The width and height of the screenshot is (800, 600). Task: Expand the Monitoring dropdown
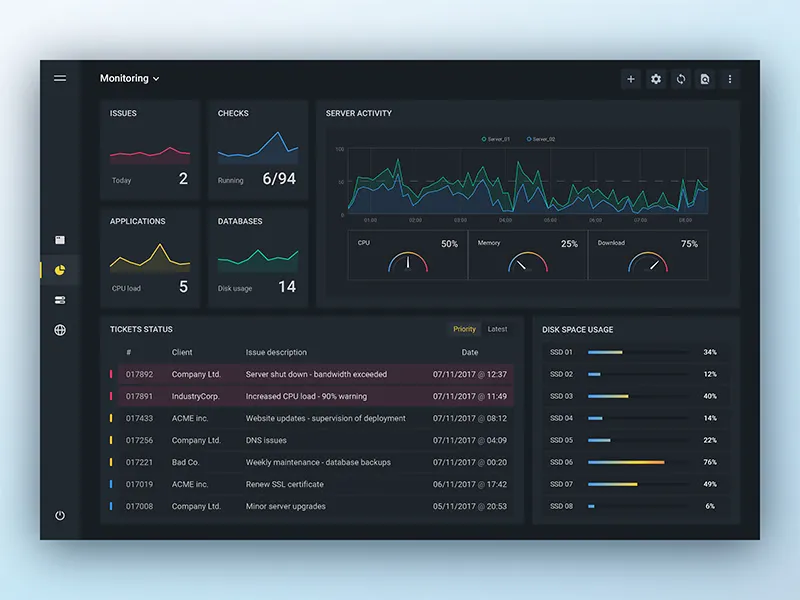(130, 78)
